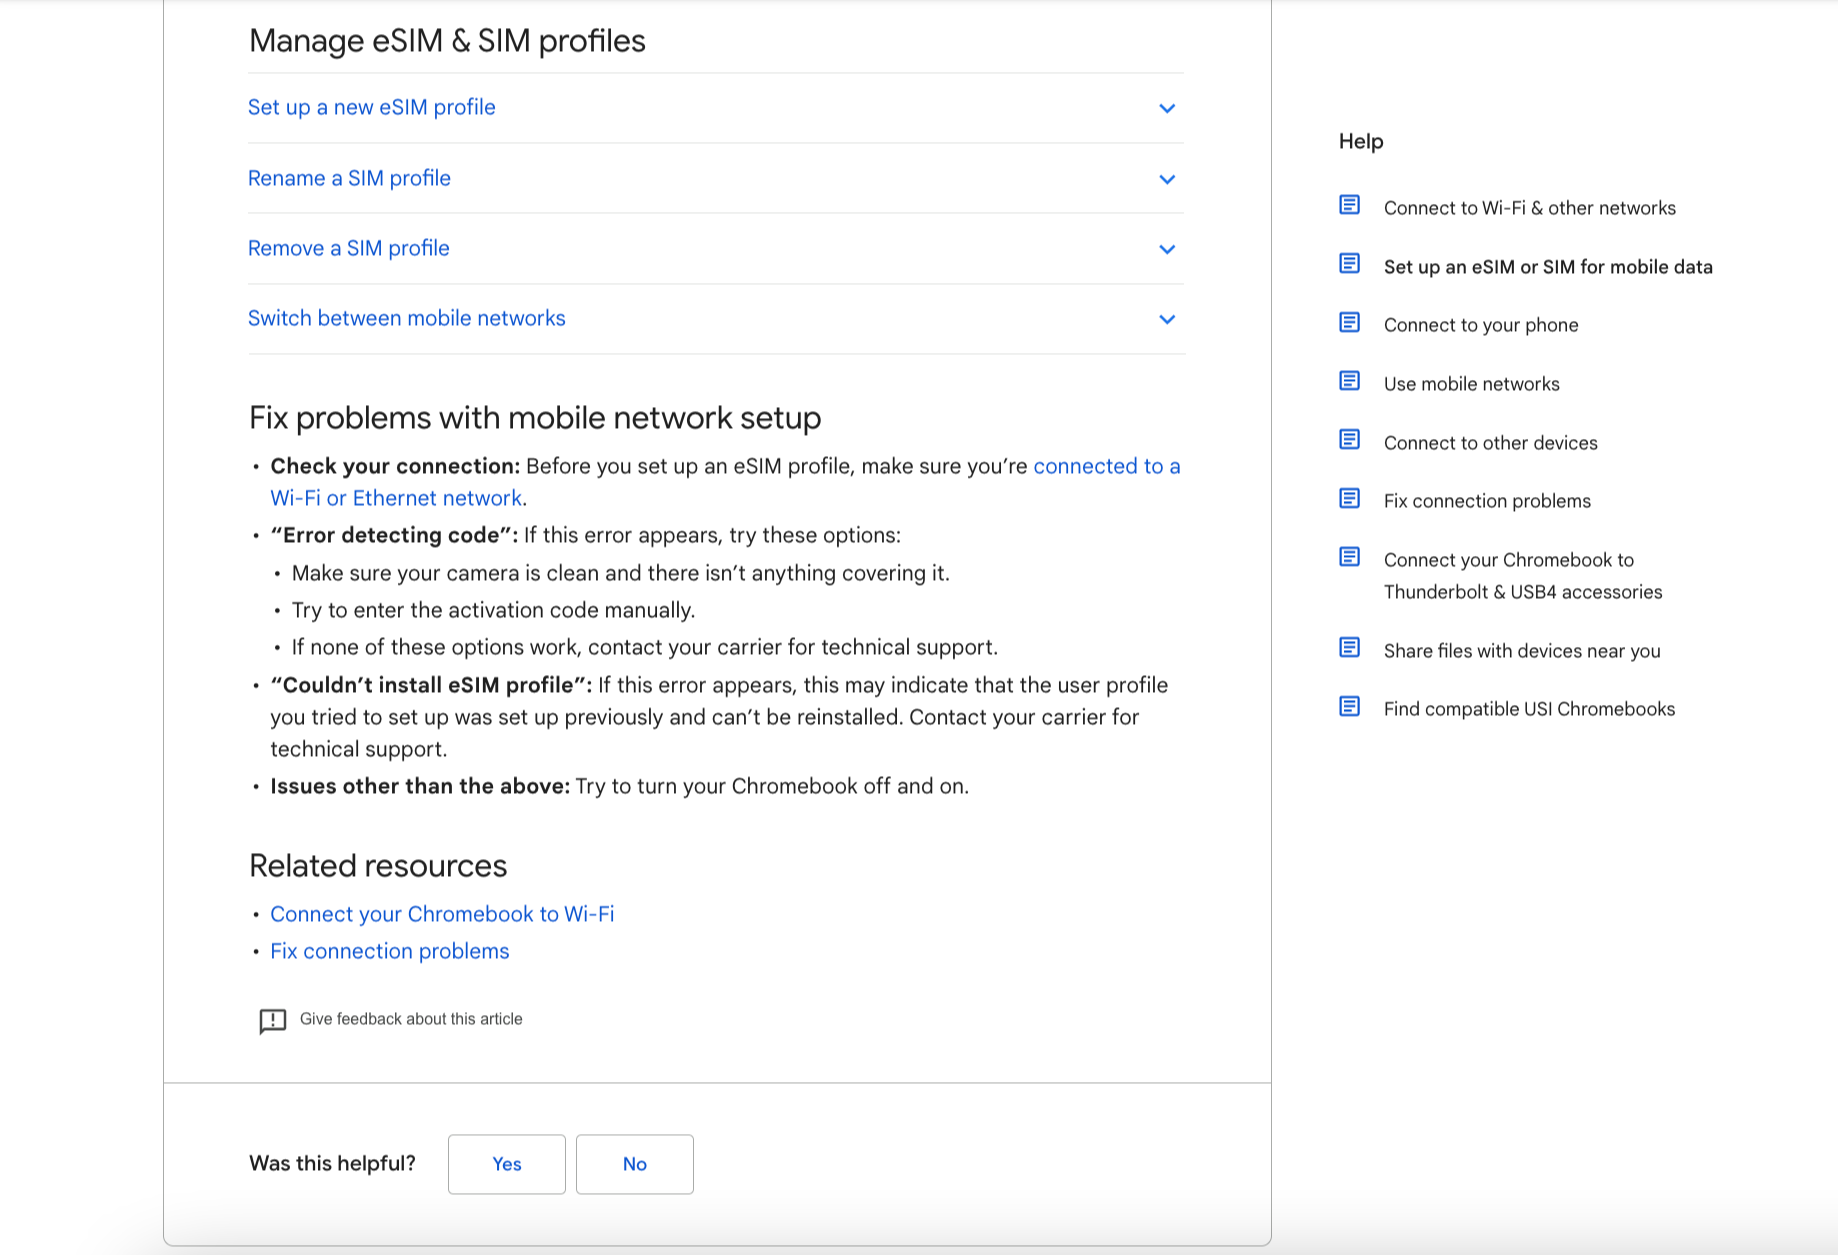Expand the Rename a SIM profile chevron
The width and height of the screenshot is (1838, 1255).
tap(1166, 179)
